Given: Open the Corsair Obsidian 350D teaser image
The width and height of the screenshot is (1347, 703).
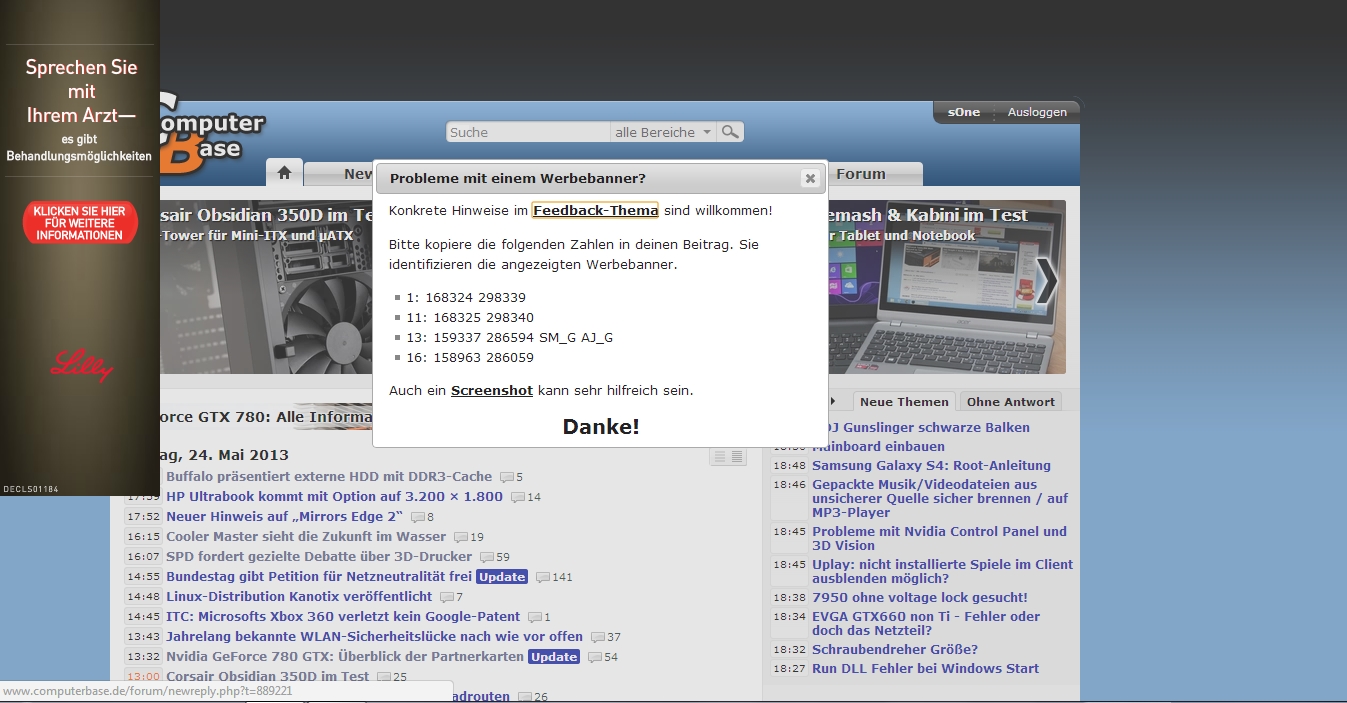Looking at the screenshot, I should [266, 287].
